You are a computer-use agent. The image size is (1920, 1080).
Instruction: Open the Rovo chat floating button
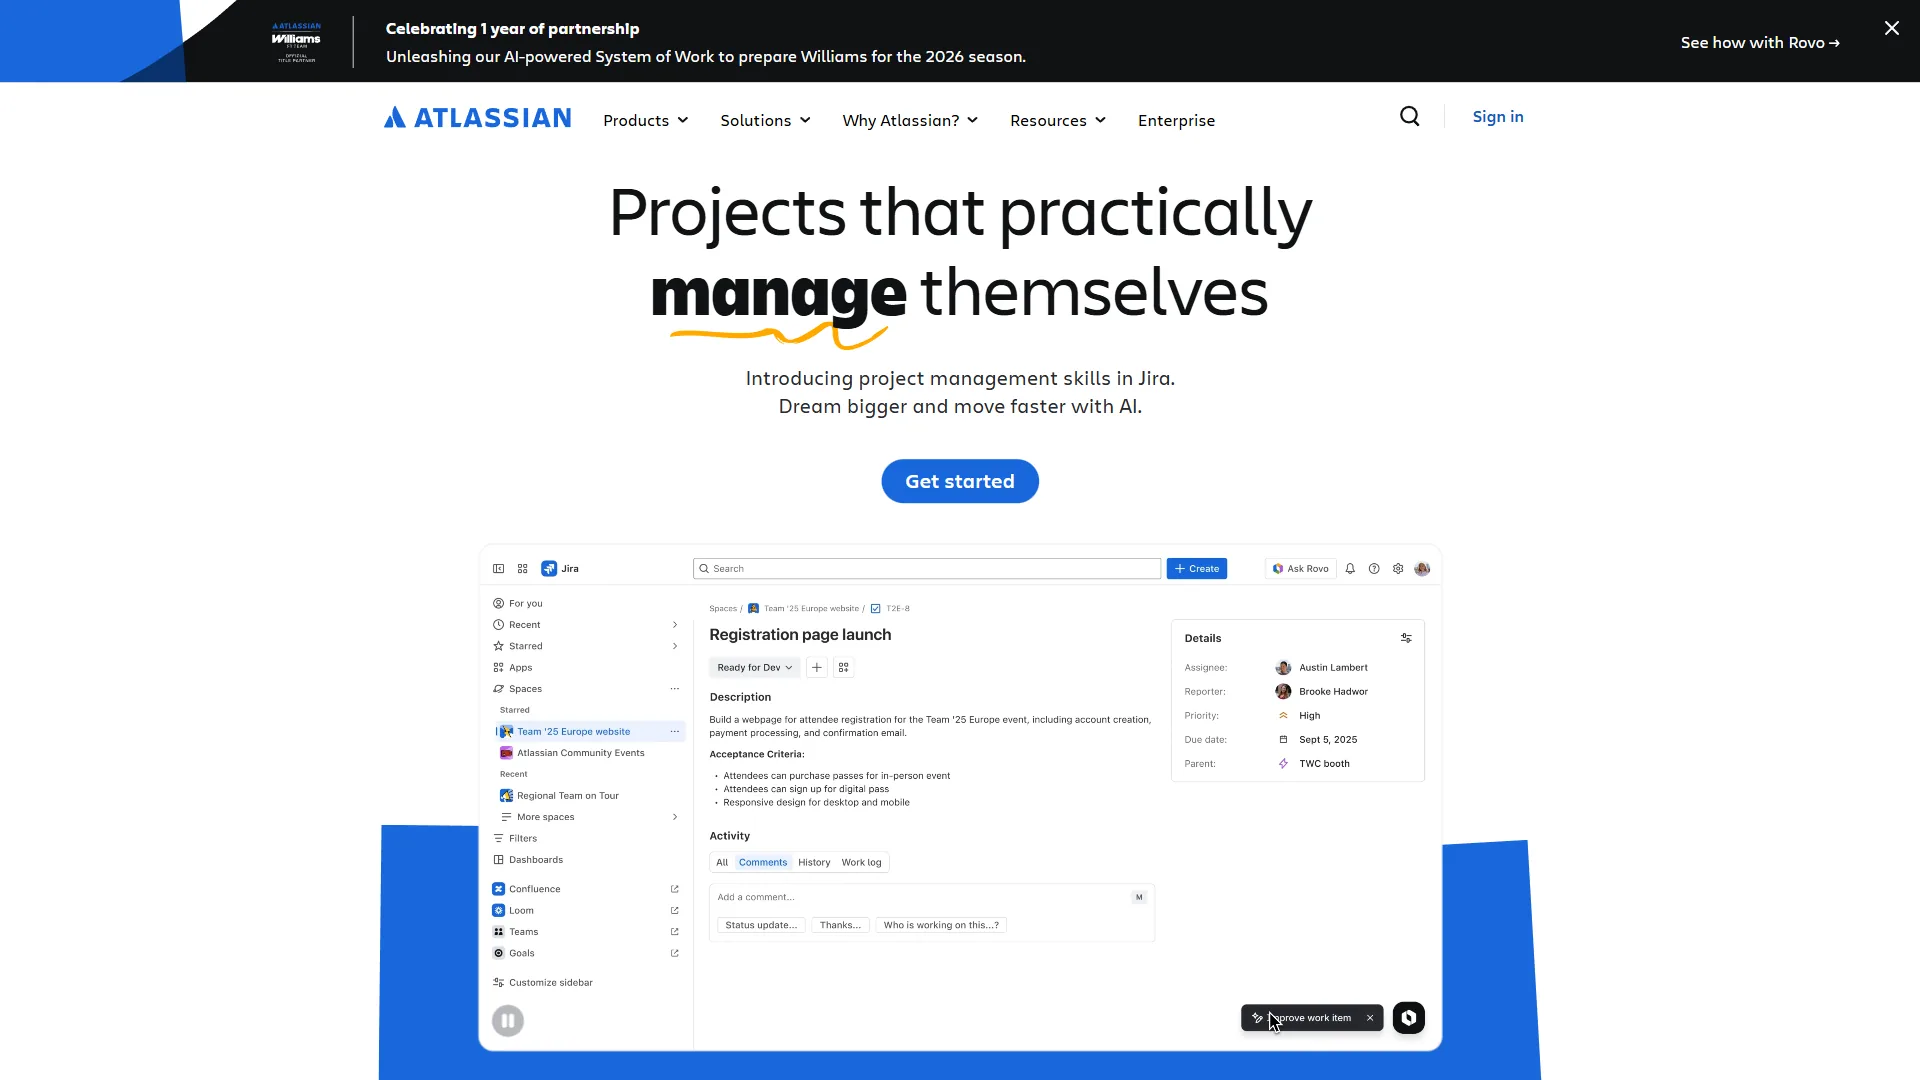[x=1409, y=1018]
